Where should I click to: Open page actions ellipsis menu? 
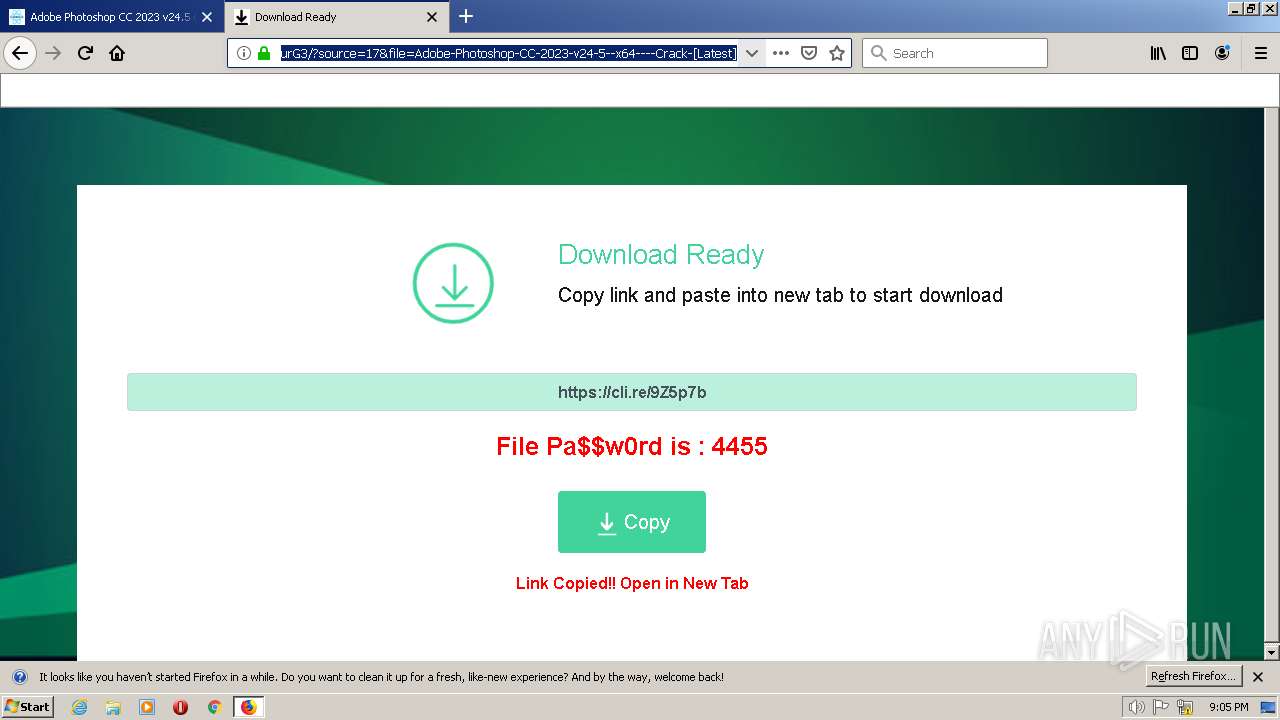point(781,53)
